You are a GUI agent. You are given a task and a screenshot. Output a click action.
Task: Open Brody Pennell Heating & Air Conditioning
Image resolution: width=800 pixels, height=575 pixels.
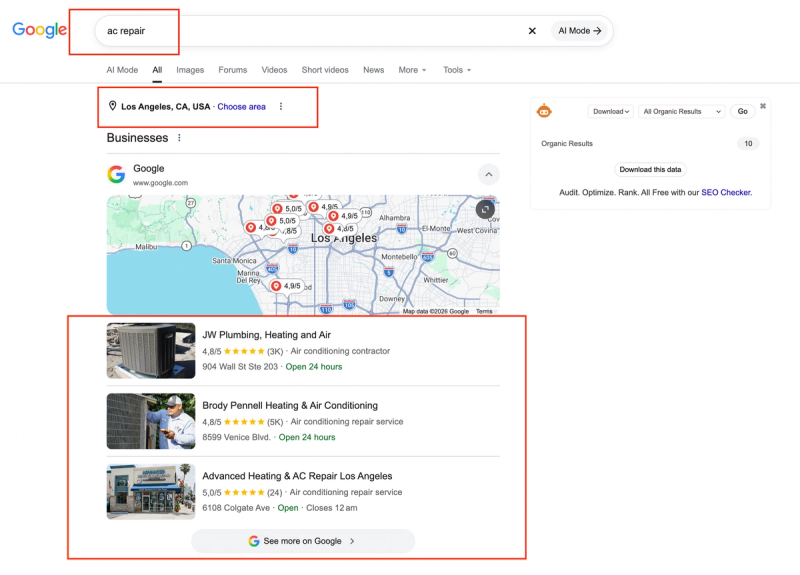pos(290,405)
